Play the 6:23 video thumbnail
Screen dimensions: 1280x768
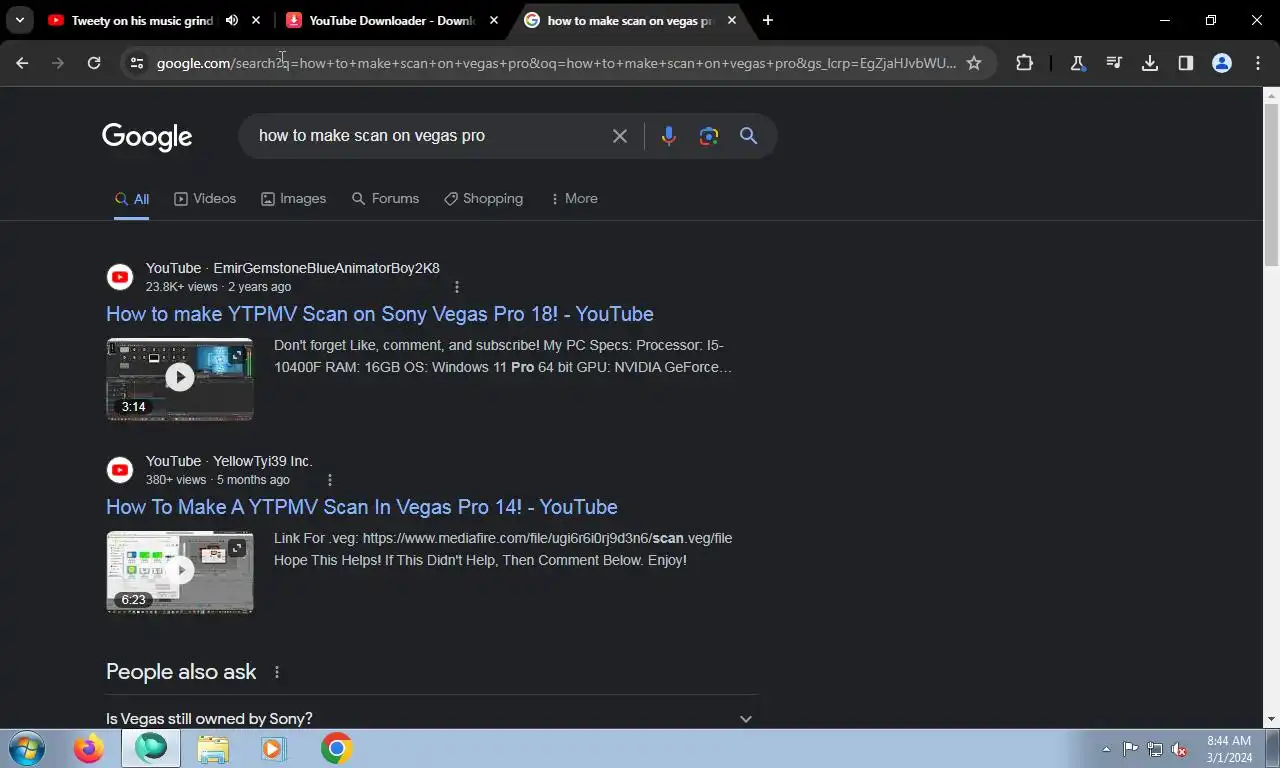180,571
